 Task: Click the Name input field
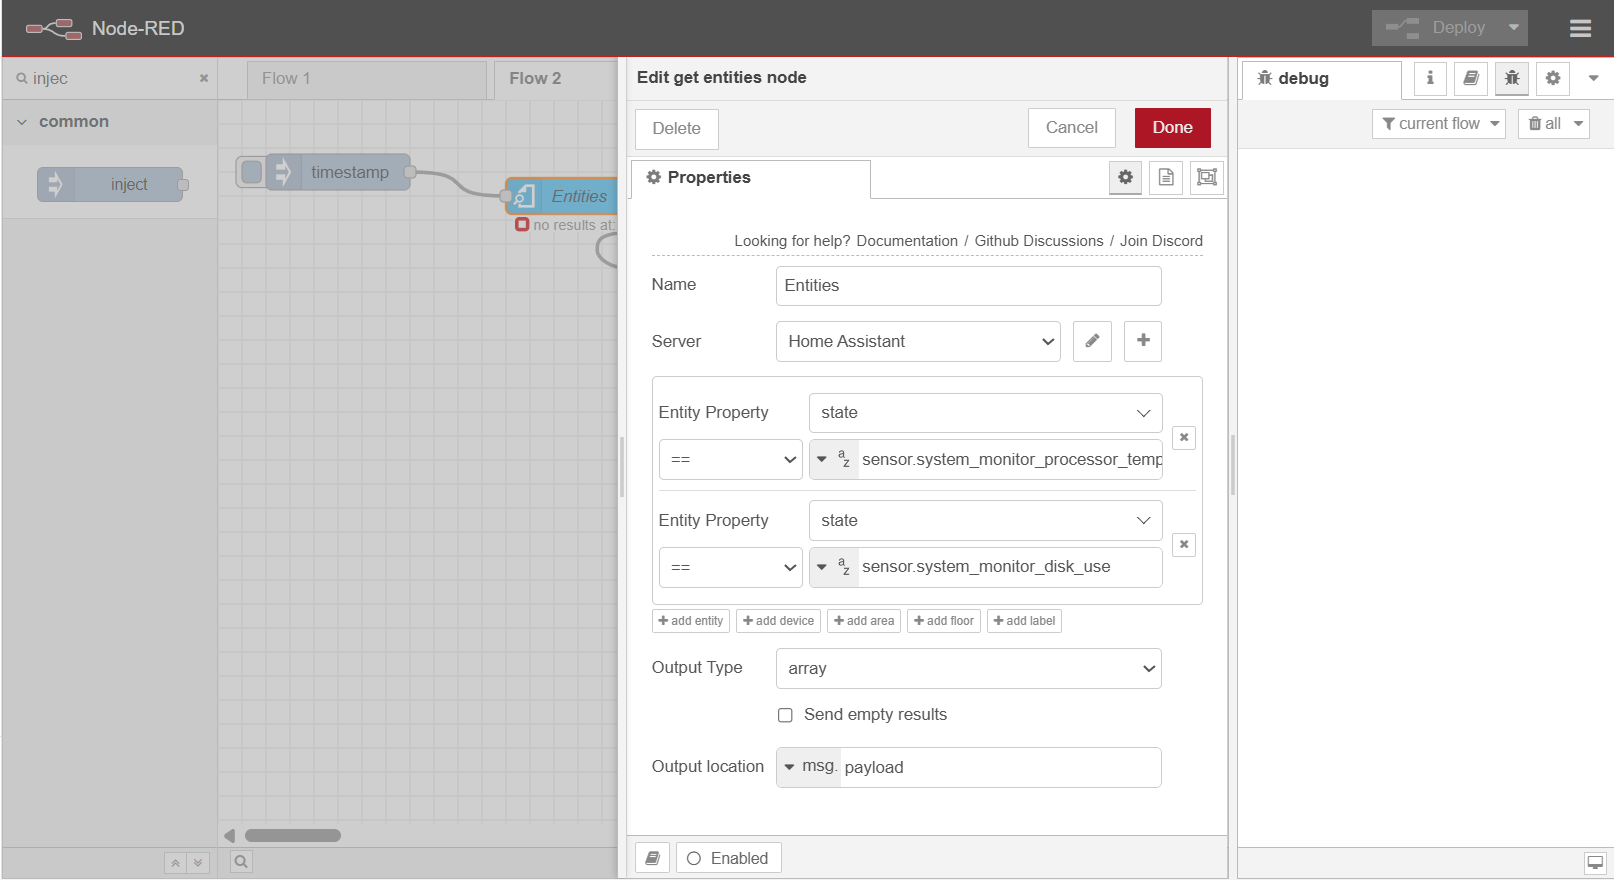(x=968, y=286)
